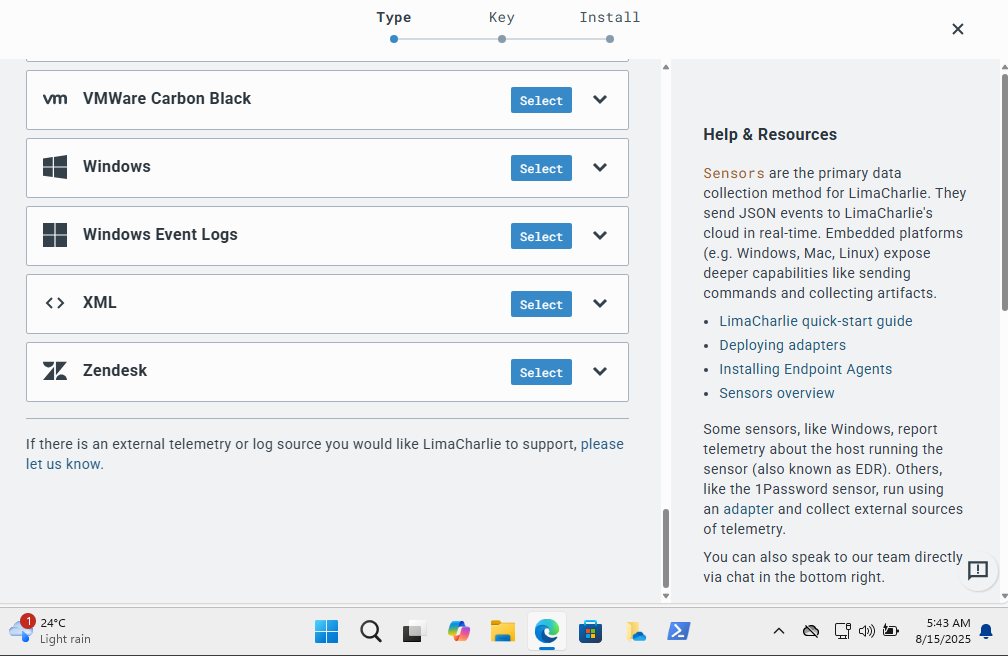Click the sensor list scroll-up arrow
1008x656 pixels.
[666, 67]
